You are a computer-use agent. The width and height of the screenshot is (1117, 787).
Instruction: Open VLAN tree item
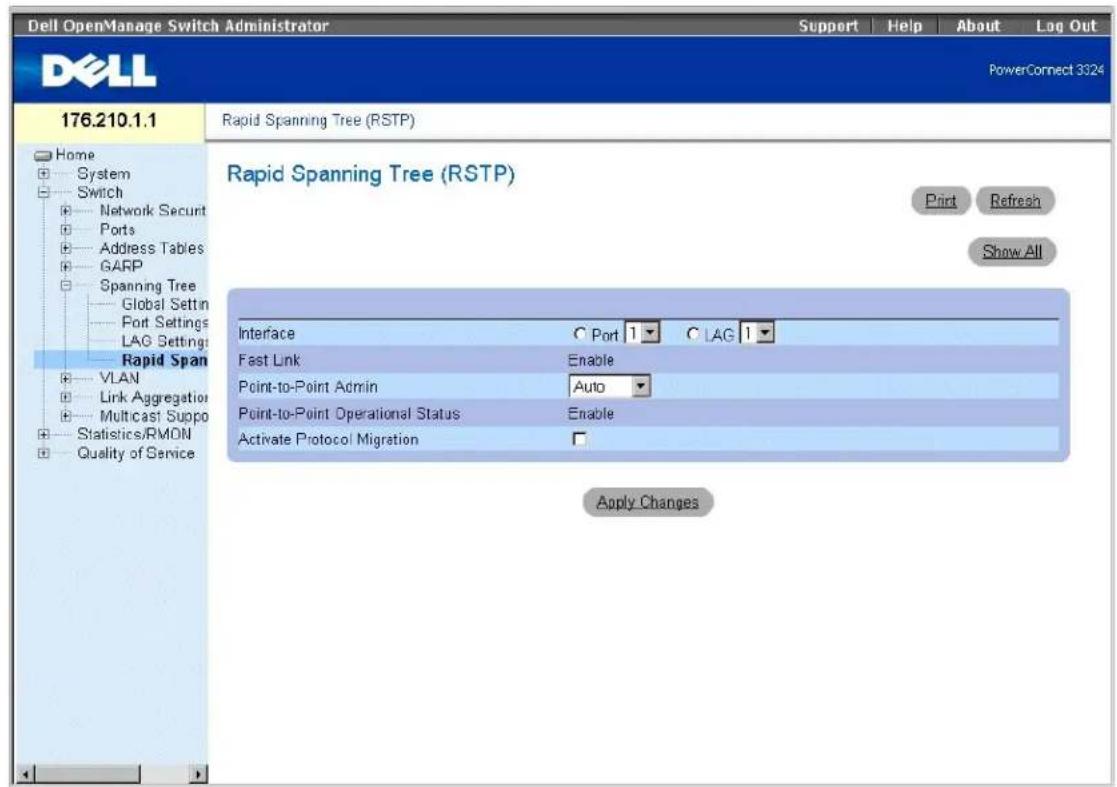click(x=119, y=378)
